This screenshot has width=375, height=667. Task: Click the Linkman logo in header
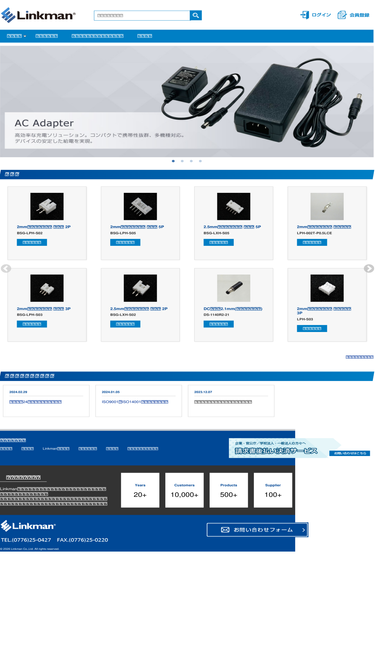(x=38, y=15)
